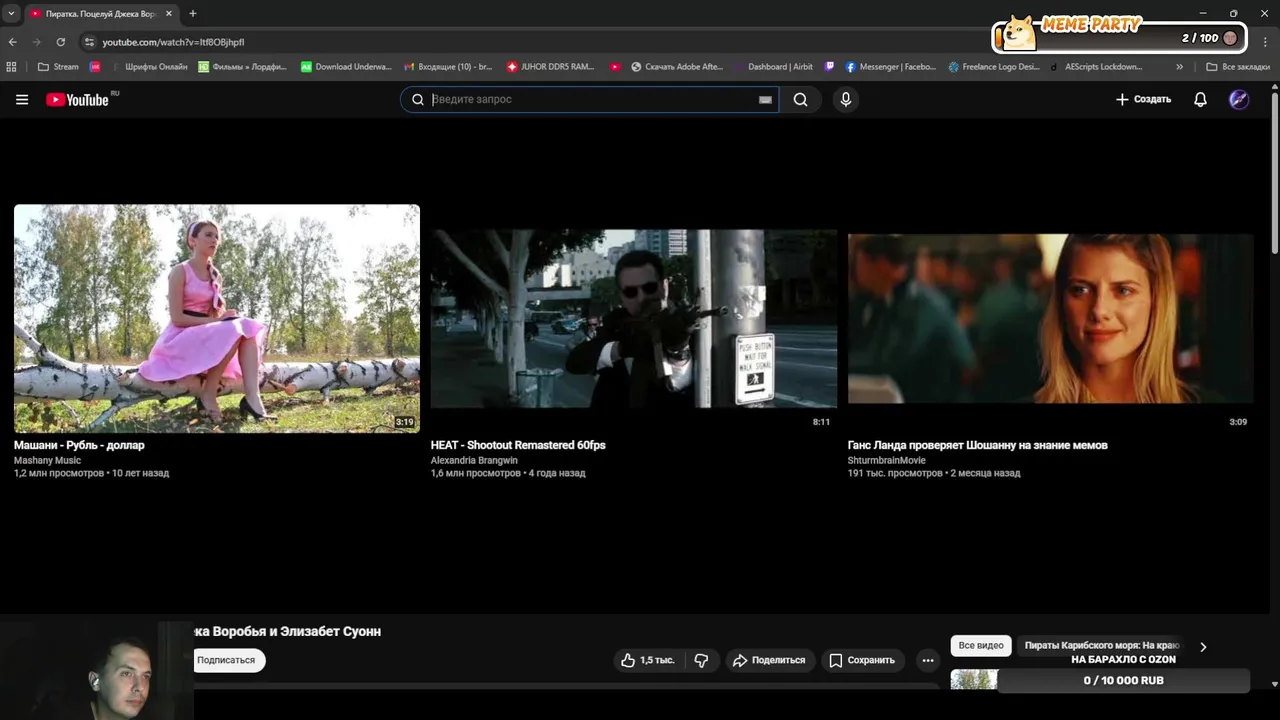The width and height of the screenshot is (1280, 720).
Task: Open the Ганс Ланда video thumbnail
Action: [1051, 318]
